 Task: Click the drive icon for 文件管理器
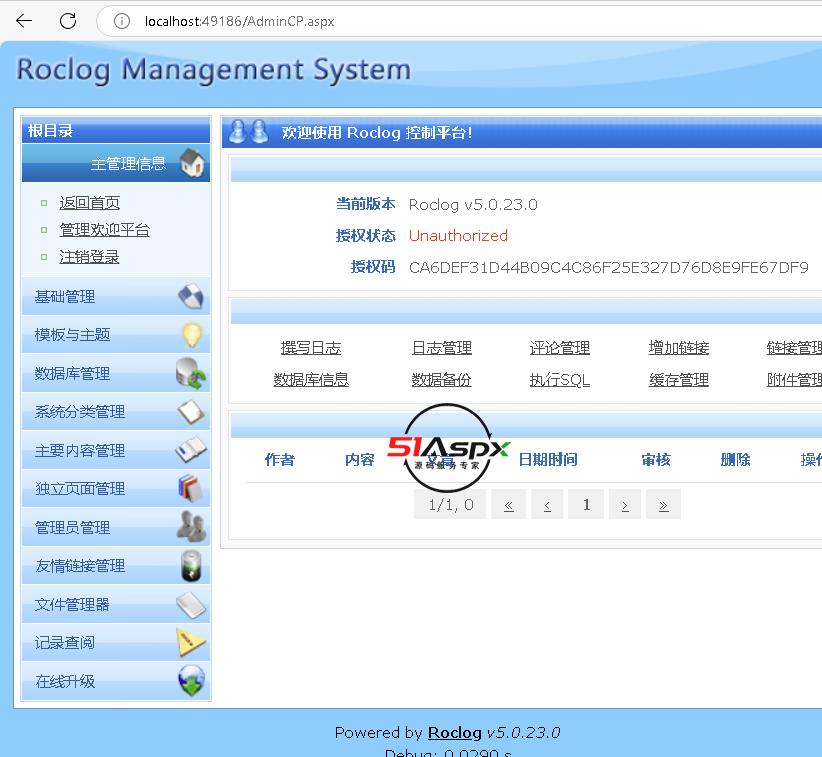click(x=191, y=605)
